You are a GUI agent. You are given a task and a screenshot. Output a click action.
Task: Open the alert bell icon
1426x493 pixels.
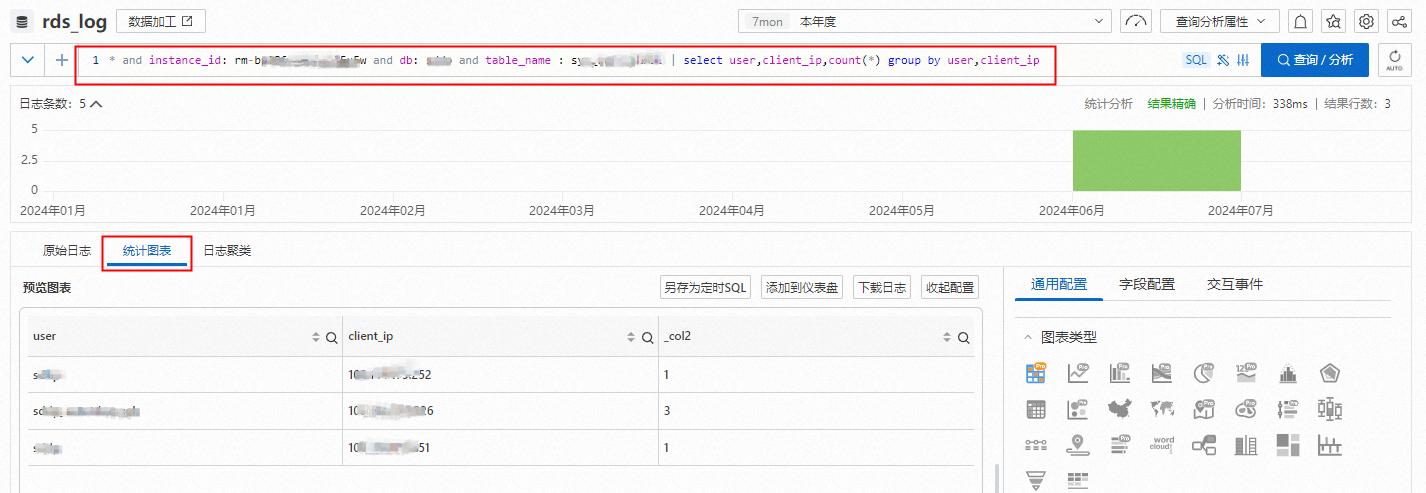click(x=1301, y=21)
